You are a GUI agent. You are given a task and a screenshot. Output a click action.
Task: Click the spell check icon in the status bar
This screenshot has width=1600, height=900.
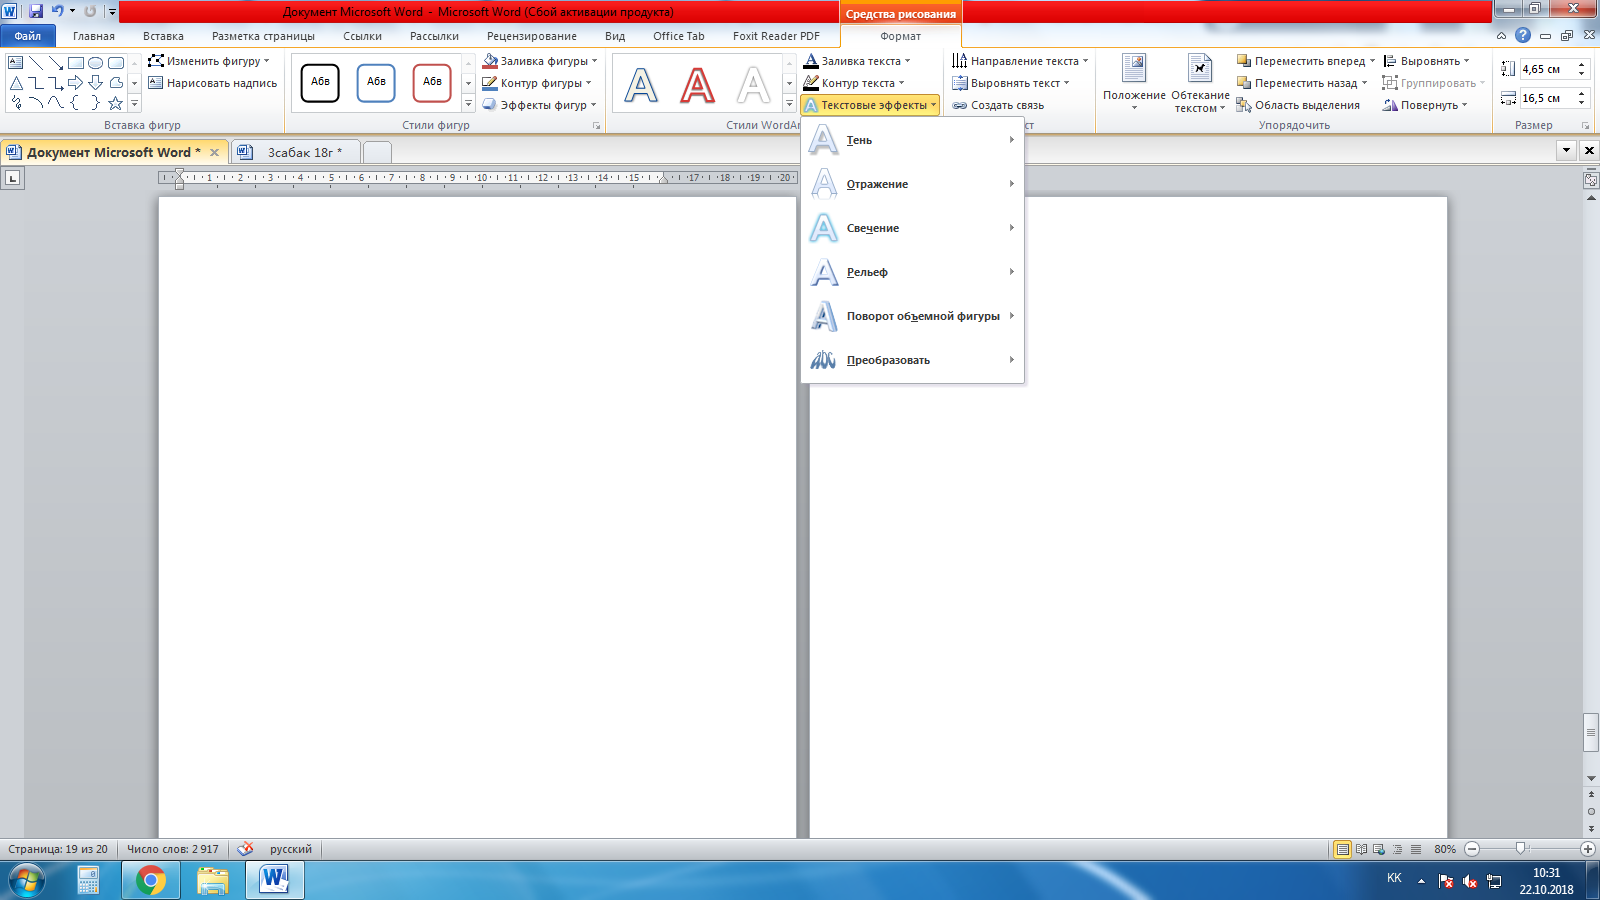tap(245, 849)
